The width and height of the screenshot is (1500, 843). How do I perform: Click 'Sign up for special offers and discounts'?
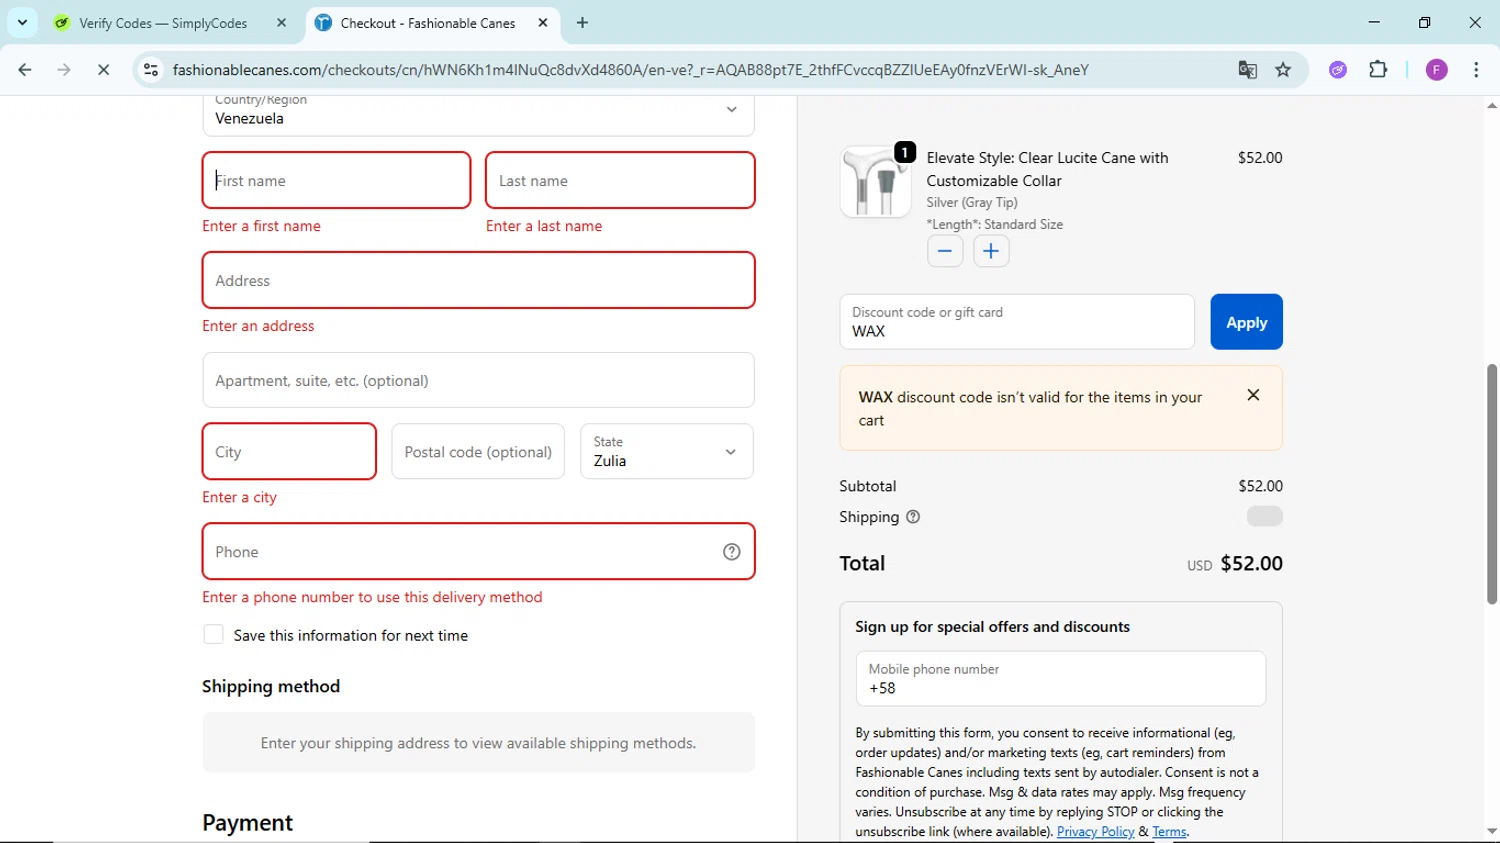992,627
